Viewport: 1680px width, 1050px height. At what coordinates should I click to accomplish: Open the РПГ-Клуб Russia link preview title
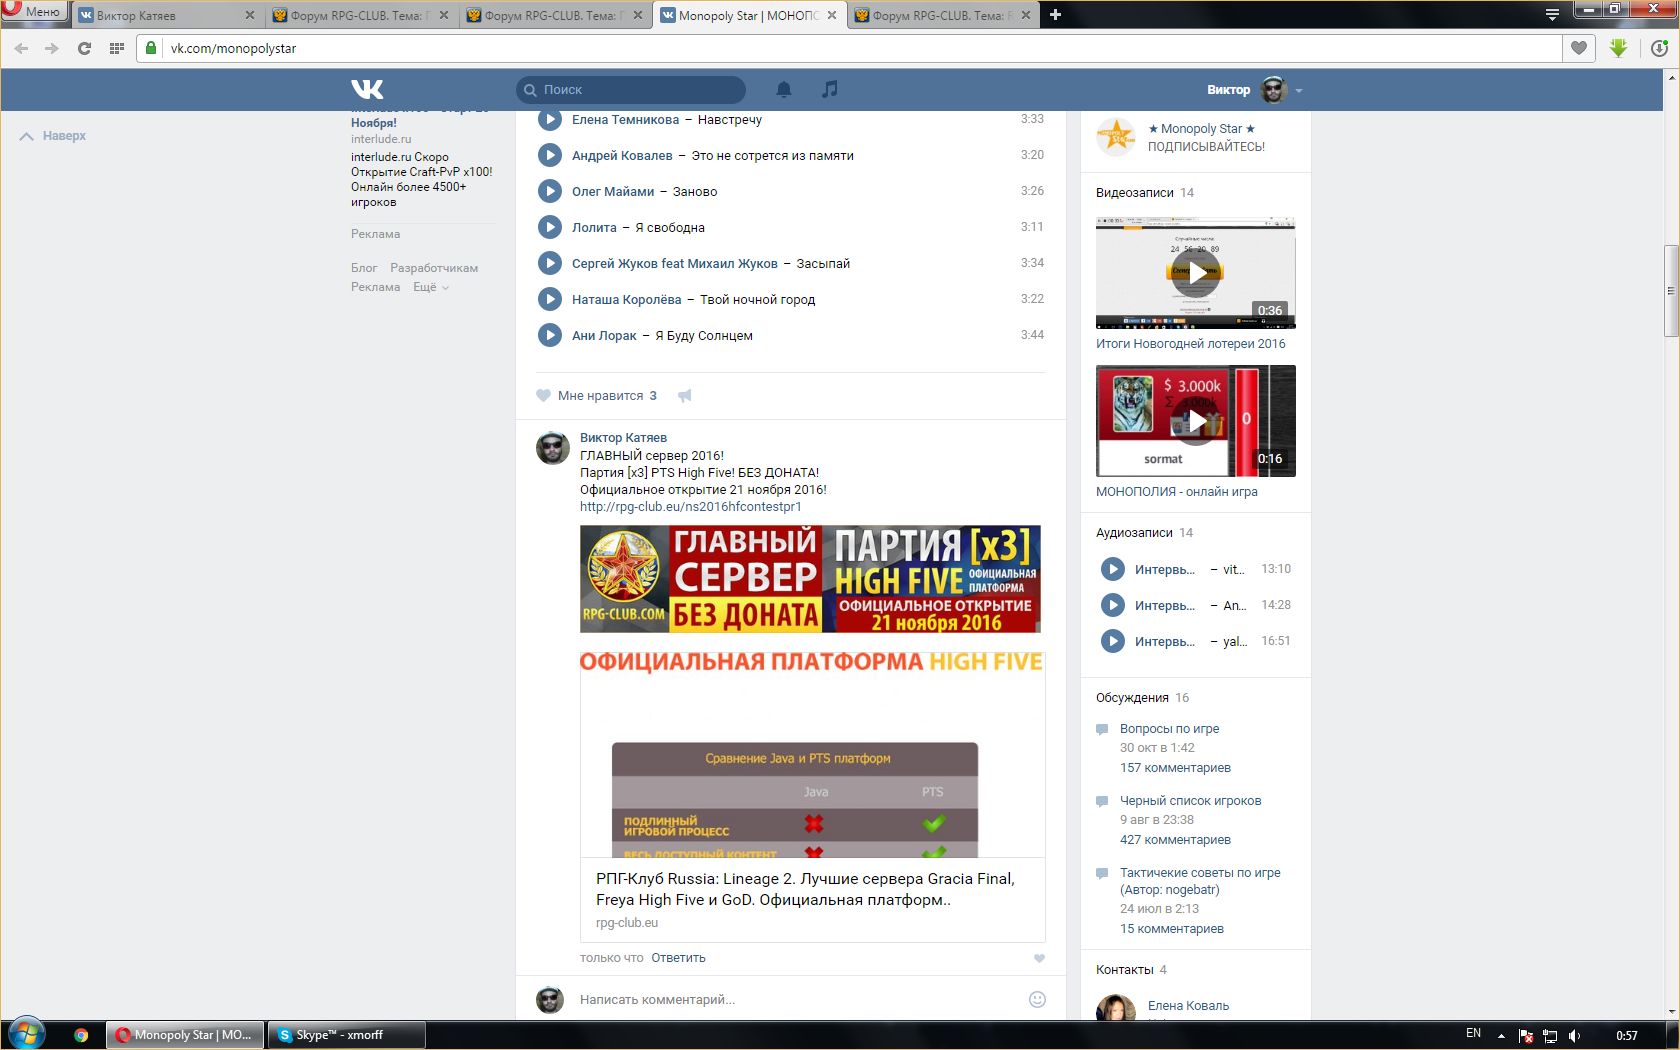805,889
